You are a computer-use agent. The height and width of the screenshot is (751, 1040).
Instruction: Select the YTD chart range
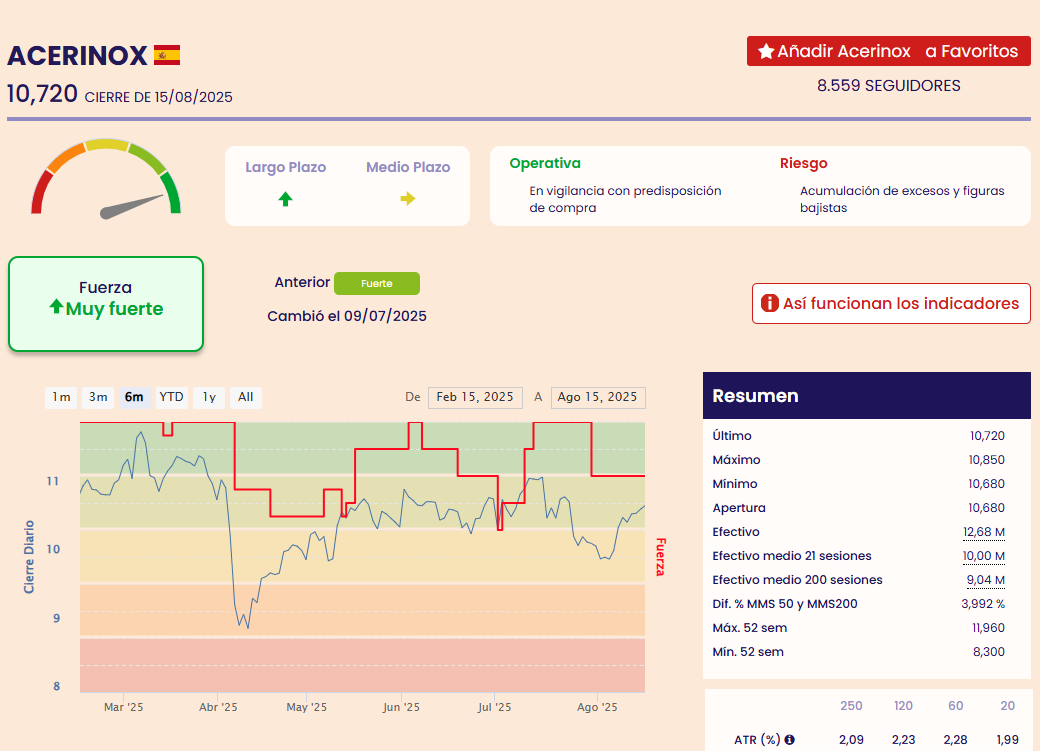172,397
